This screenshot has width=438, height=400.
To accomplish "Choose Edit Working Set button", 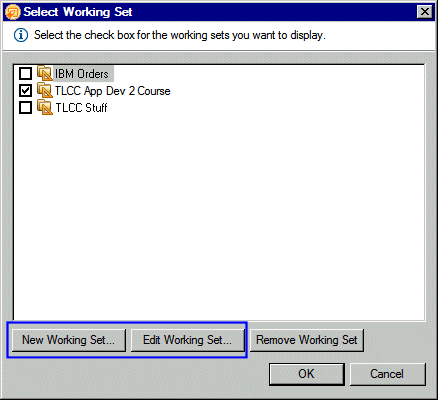I will tap(188, 340).
